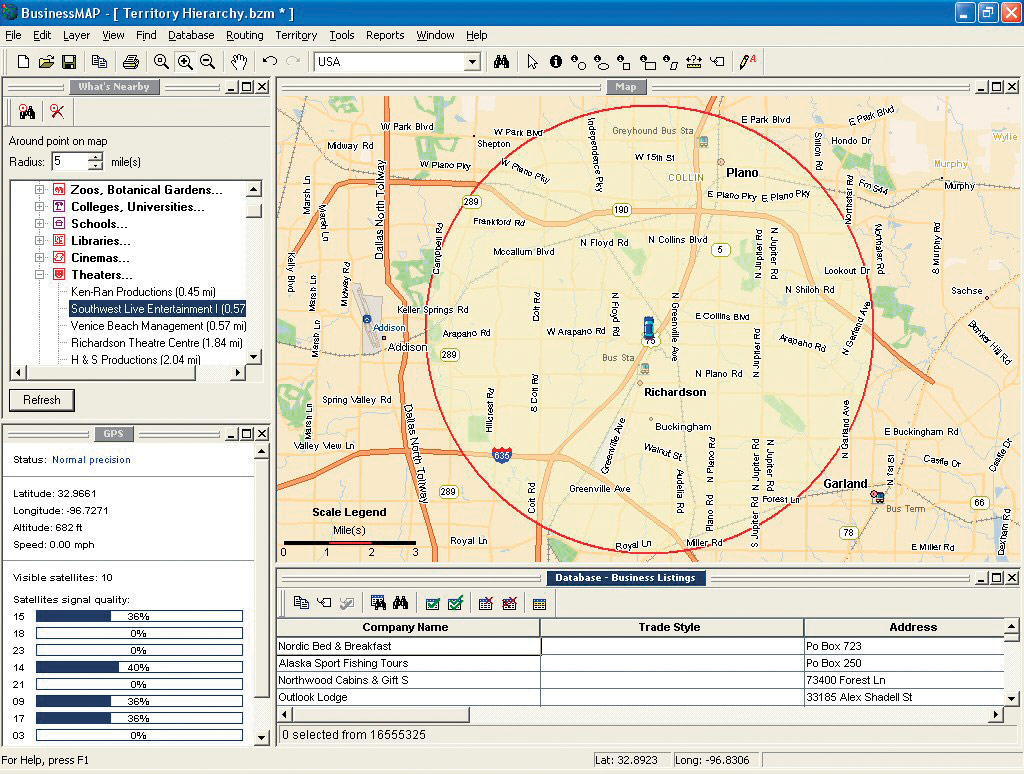Click the Print icon in toolbar
The image size is (1024, 774).
[x=129, y=62]
